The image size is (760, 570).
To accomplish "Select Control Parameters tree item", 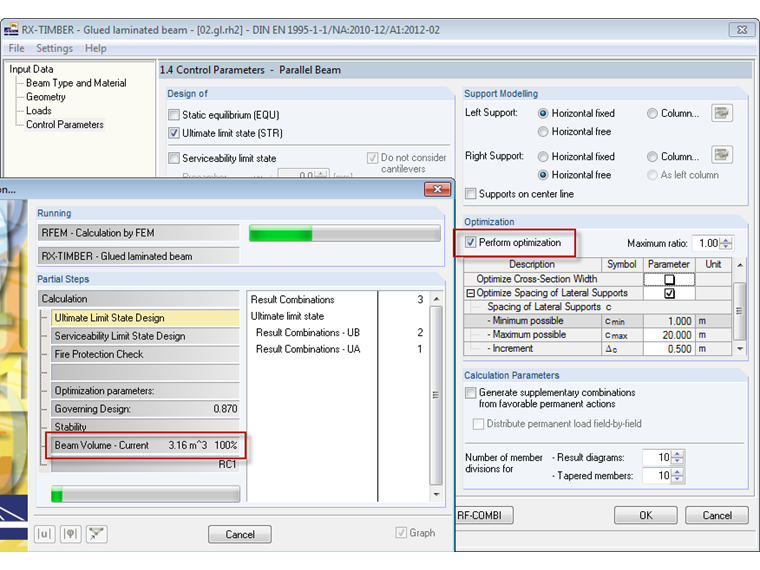I will (x=65, y=125).
